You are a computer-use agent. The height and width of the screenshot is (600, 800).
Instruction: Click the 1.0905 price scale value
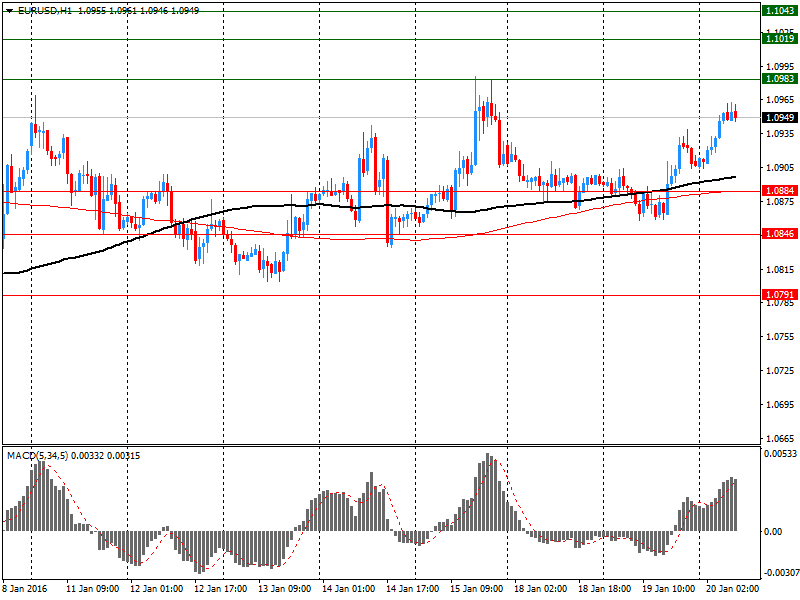coord(780,167)
